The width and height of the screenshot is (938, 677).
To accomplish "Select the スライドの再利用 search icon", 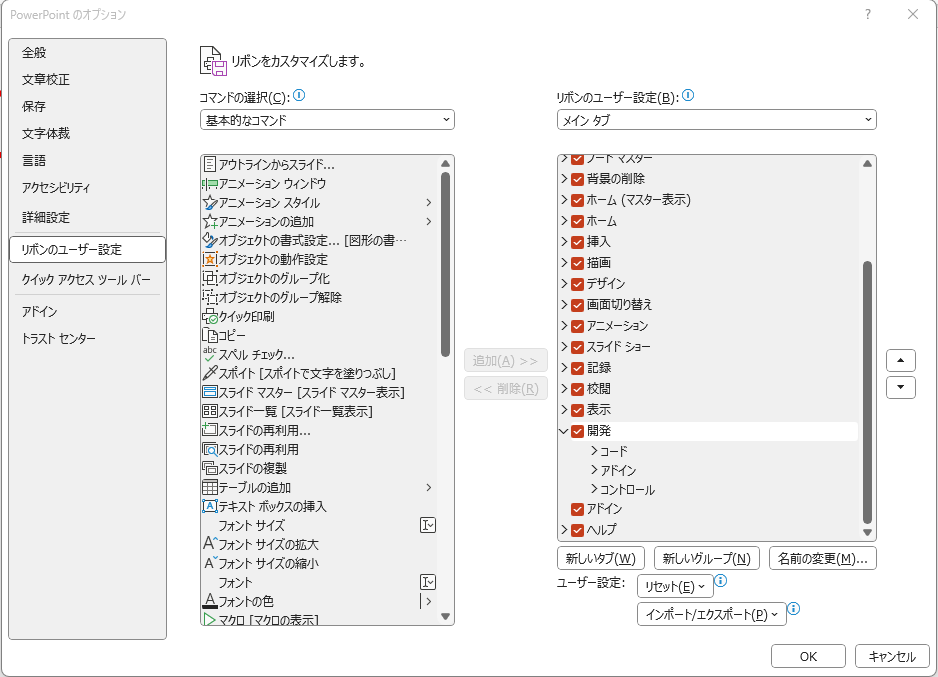I will [x=210, y=449].
